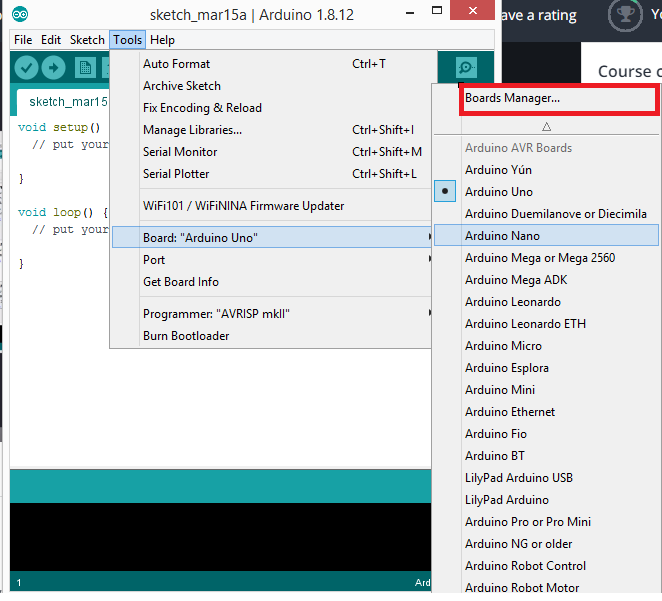
Task: Click the Arduino logo in title bar
Action: [20, 15]
